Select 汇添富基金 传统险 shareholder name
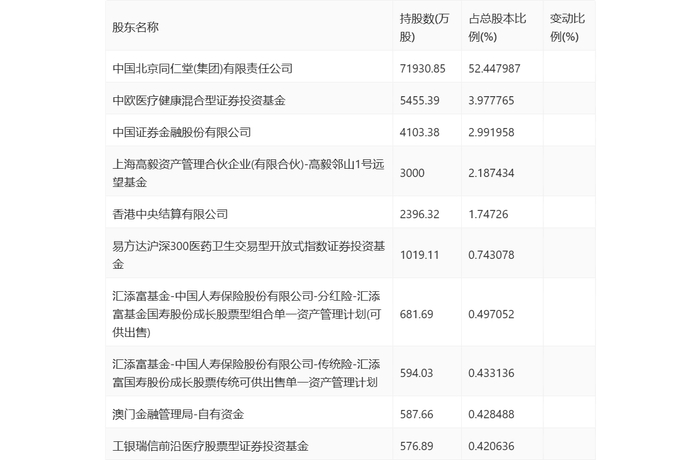Screen dimensions: 700x460 click(246, 373)
